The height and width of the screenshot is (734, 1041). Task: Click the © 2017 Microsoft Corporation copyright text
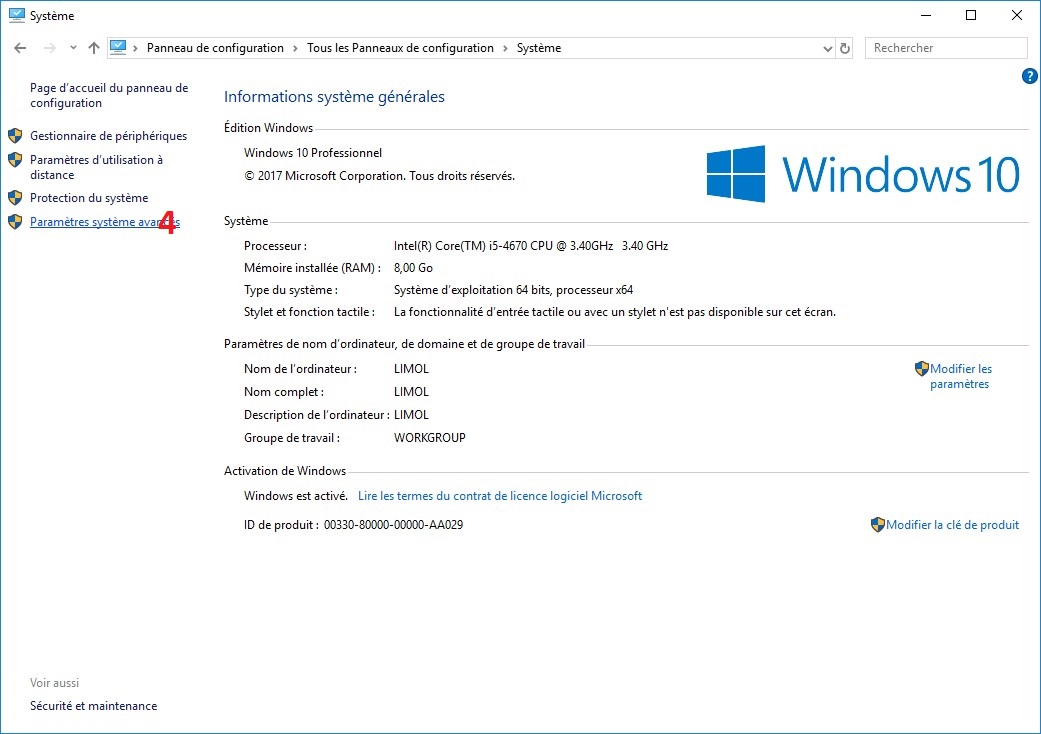tap(379, 176)
